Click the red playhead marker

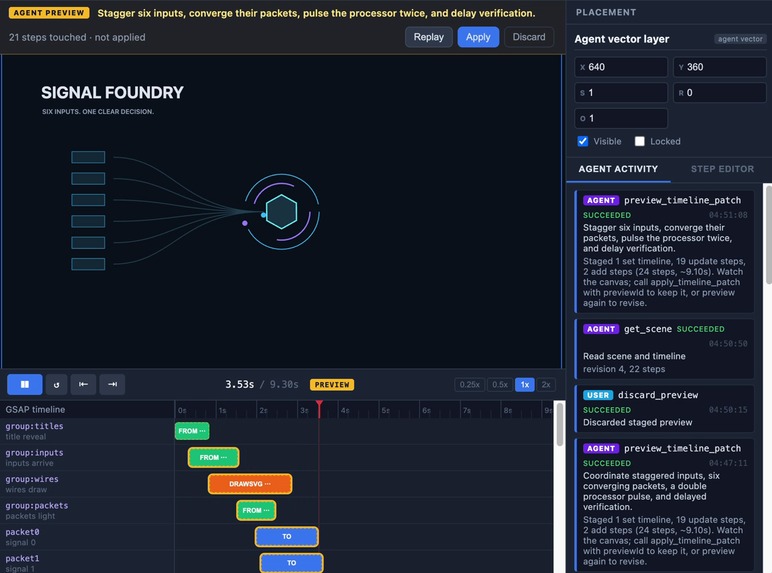[320, 405]
